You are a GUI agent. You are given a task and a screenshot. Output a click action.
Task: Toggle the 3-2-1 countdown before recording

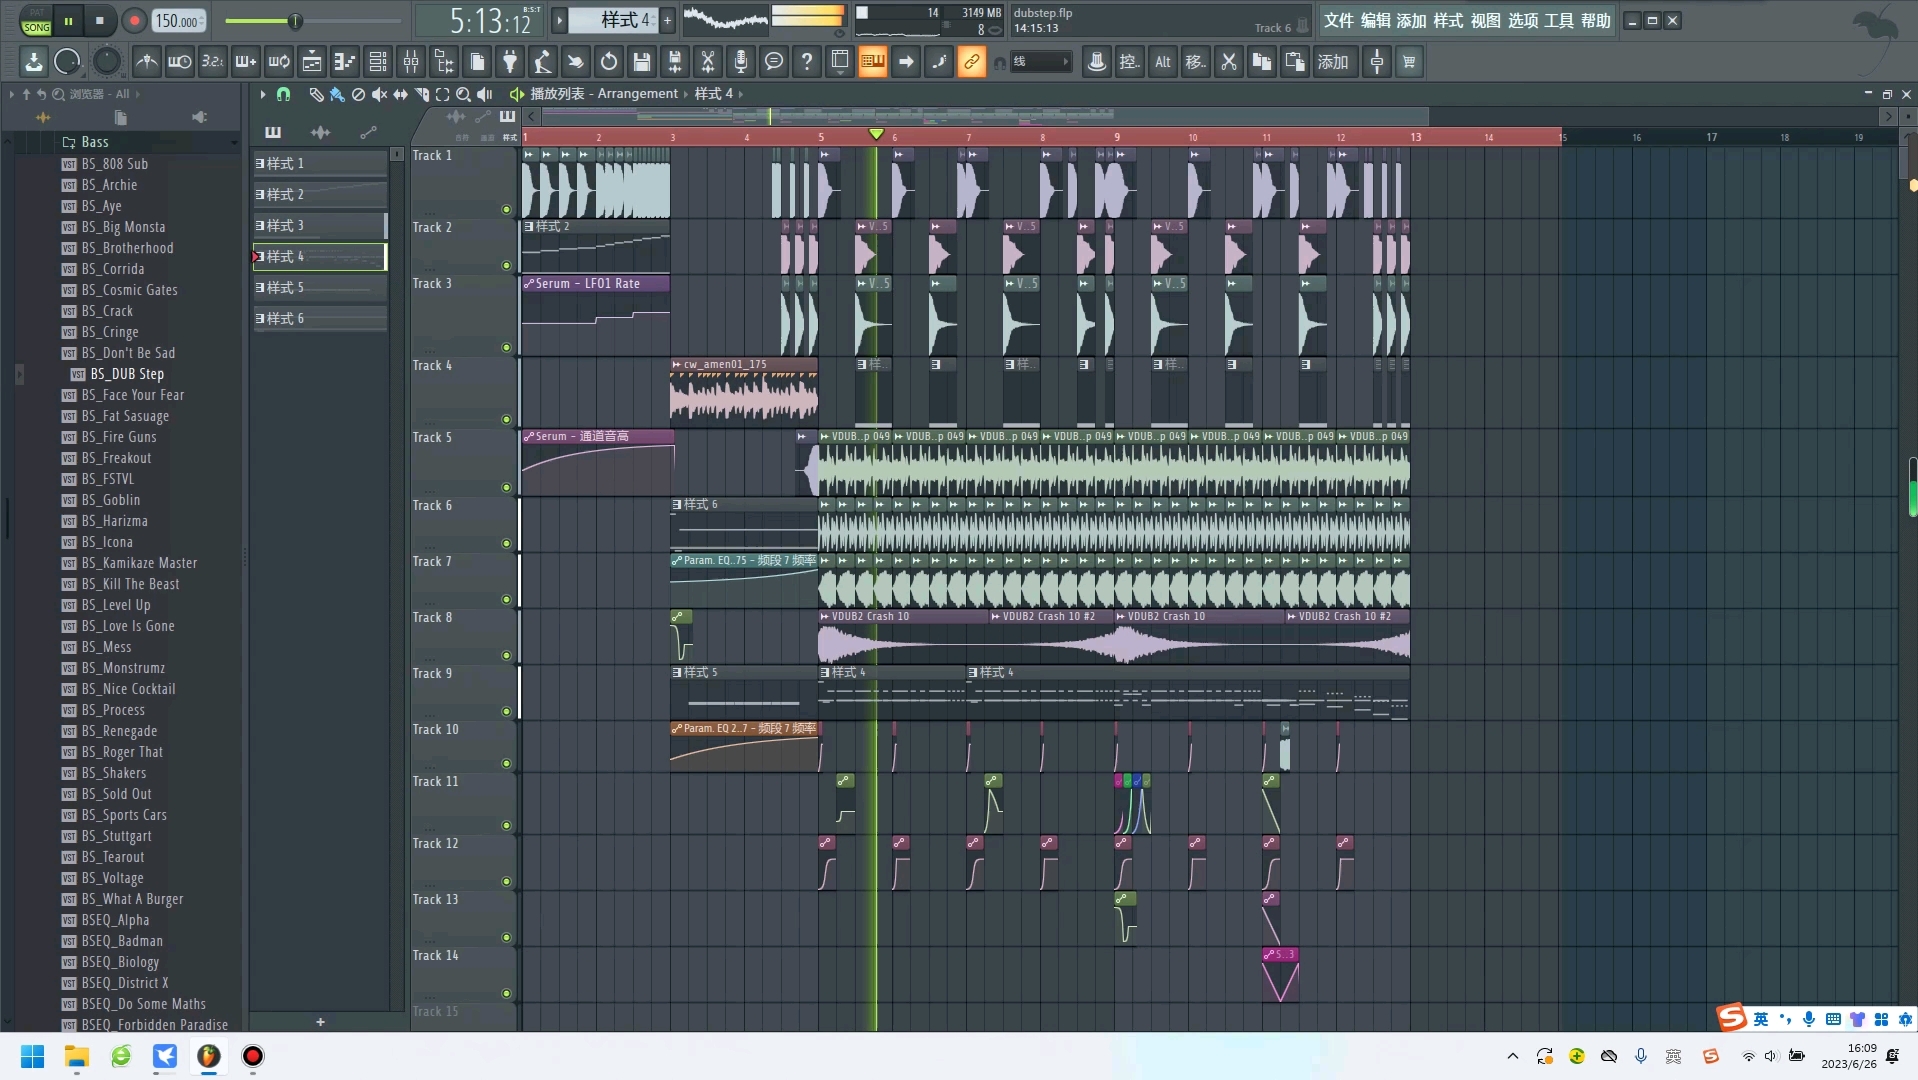tap(213, 62)
